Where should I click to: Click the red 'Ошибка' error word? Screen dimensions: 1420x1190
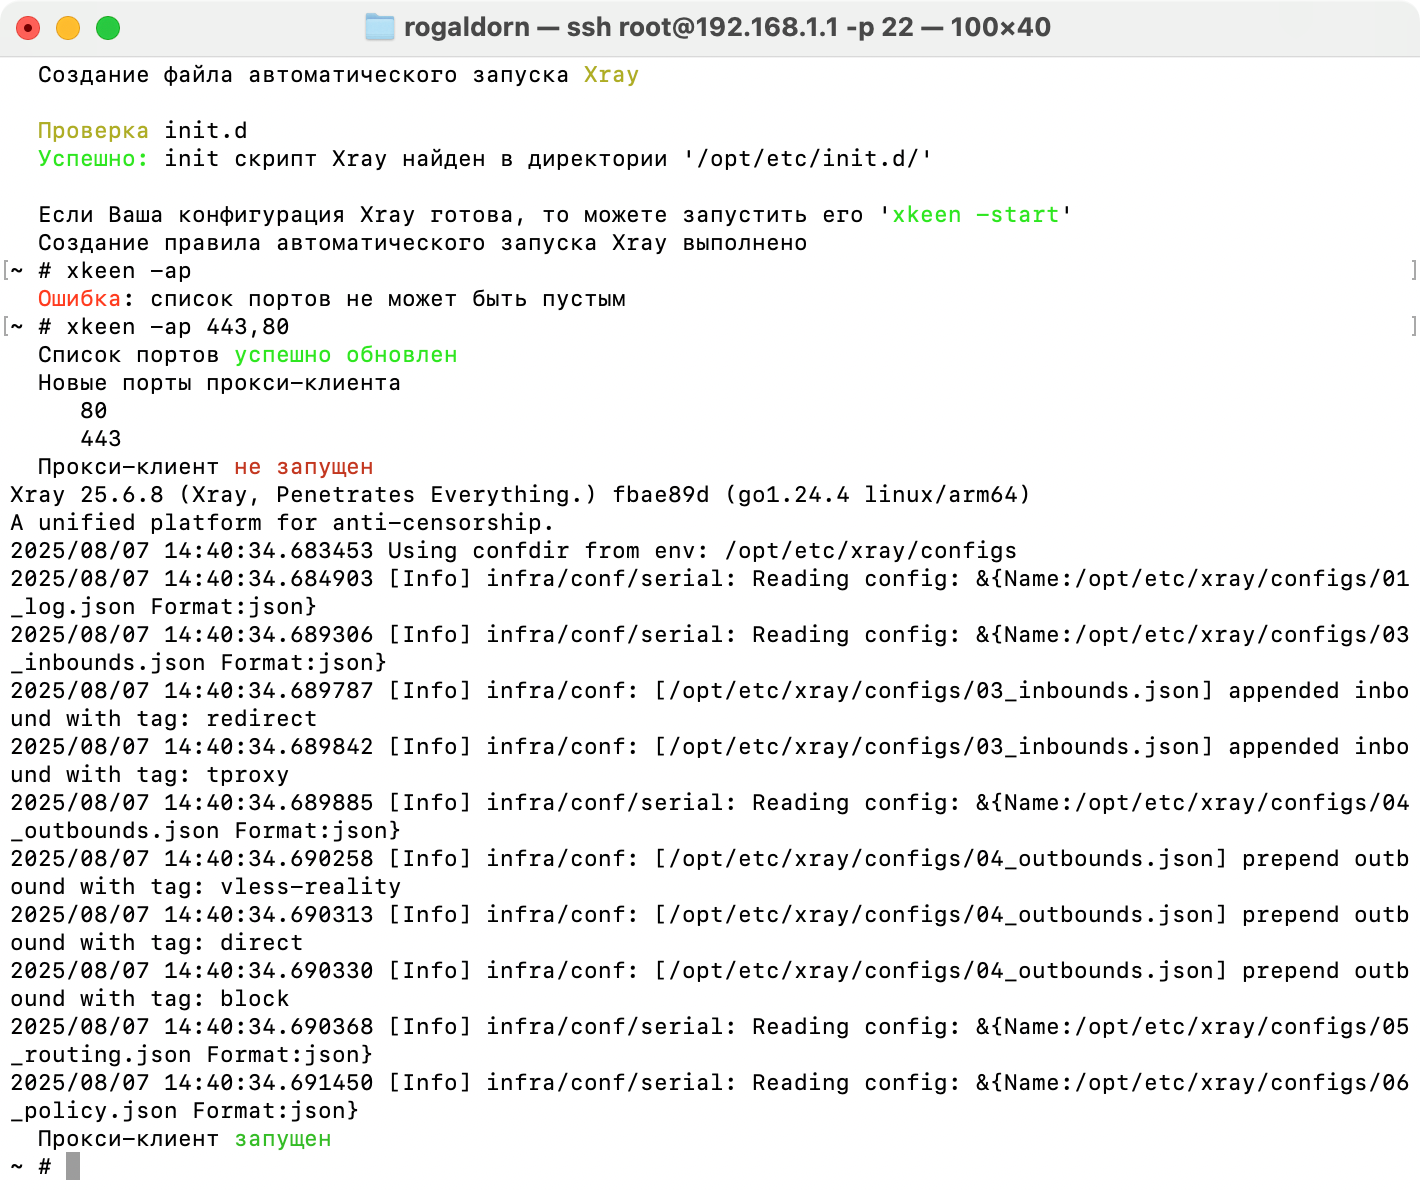(x=79, y=299)
